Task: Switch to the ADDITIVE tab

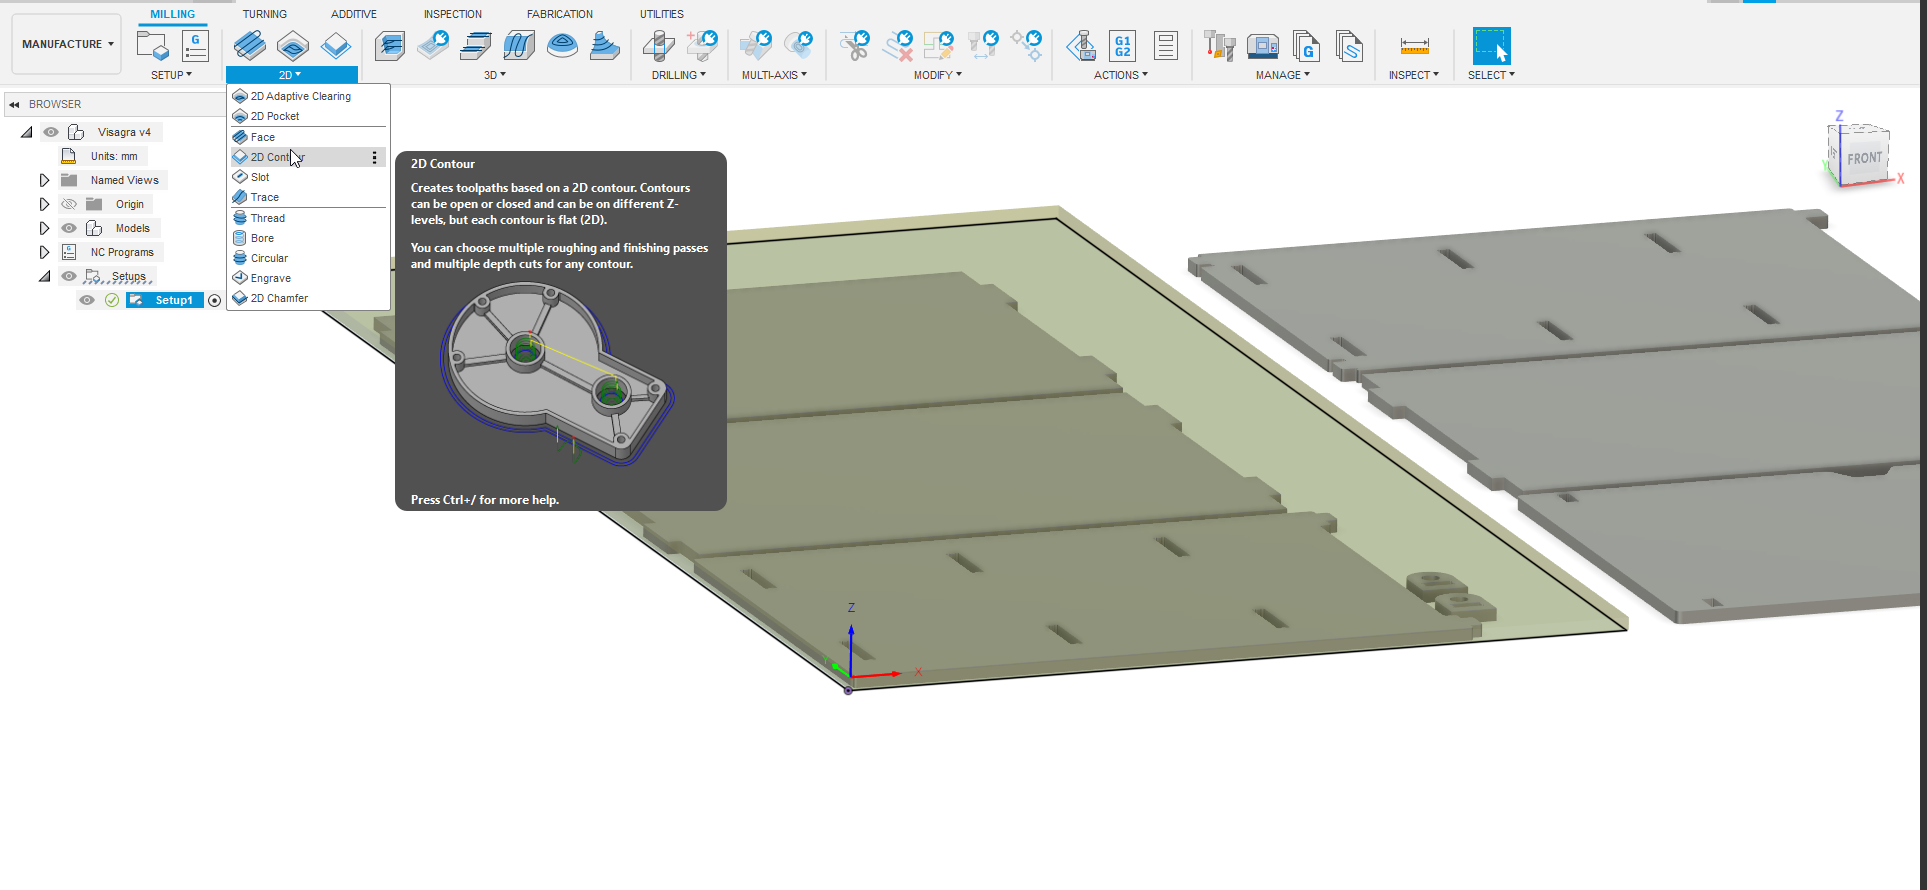Action: (x=354, y=14)
